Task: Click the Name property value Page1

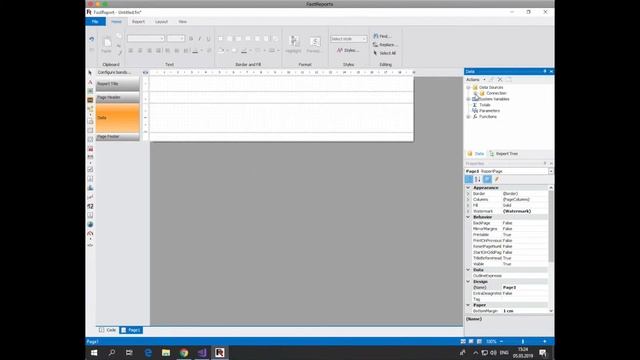Action: (524, 288)
